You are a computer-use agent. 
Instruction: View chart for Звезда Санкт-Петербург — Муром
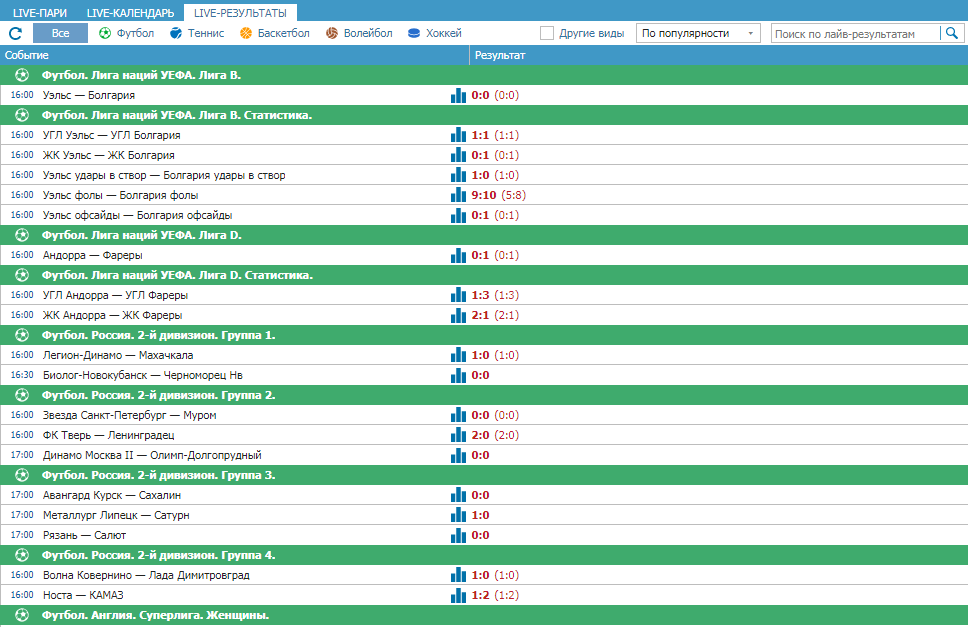[x=458, y=415]
